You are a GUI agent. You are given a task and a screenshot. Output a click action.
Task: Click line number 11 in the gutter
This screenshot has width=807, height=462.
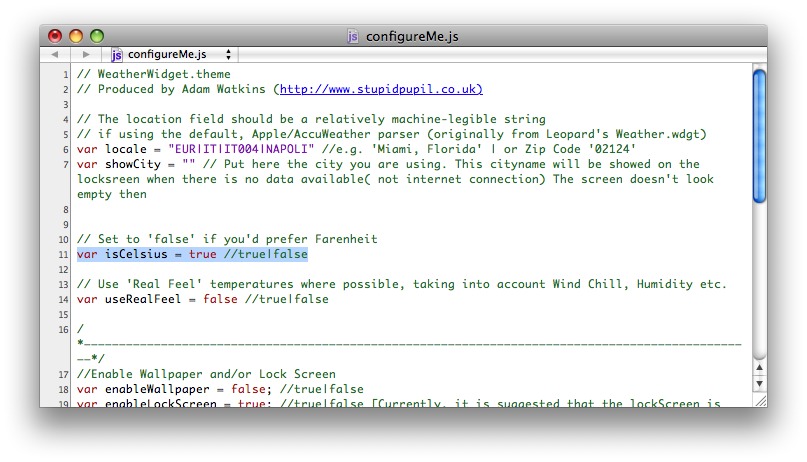click(65, 254)
